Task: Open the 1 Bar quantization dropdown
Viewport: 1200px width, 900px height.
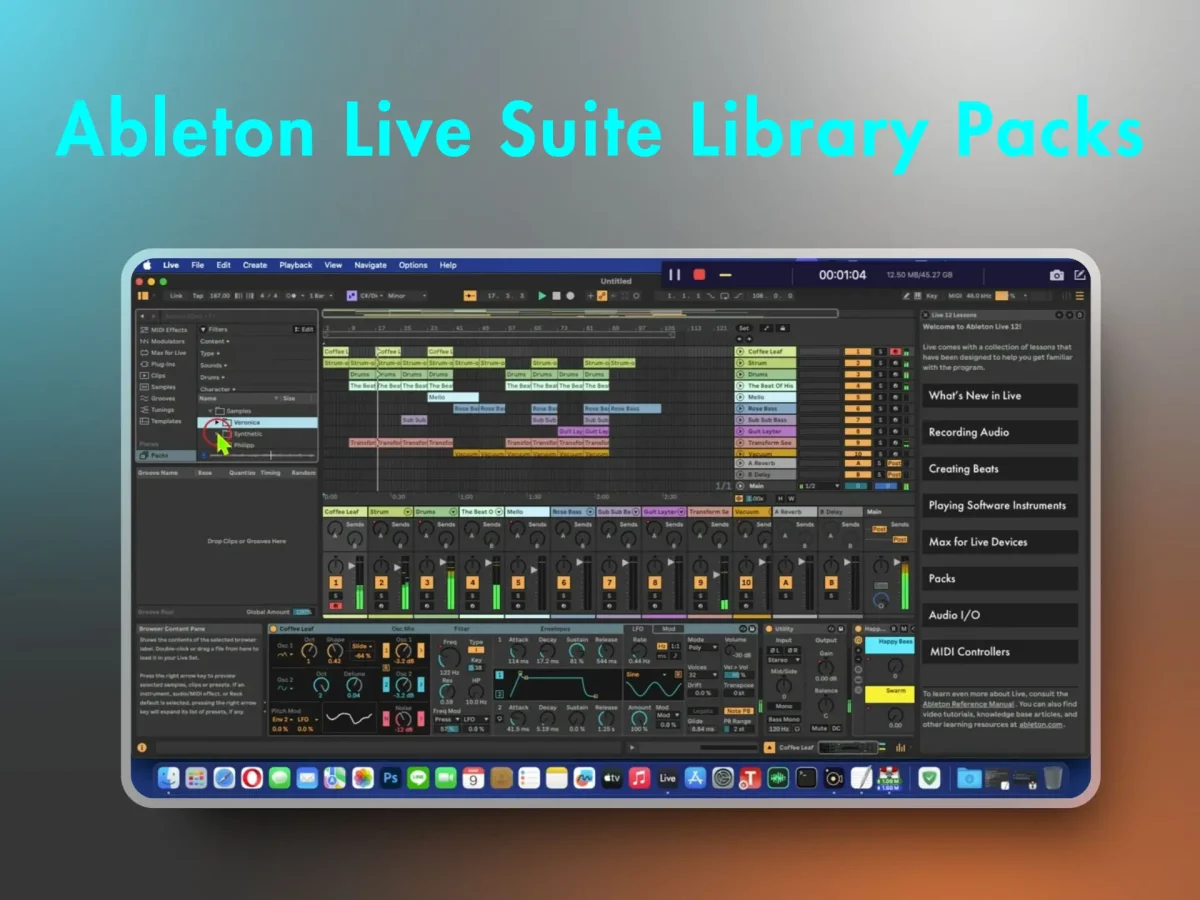Action: click(x=321, y=296)
